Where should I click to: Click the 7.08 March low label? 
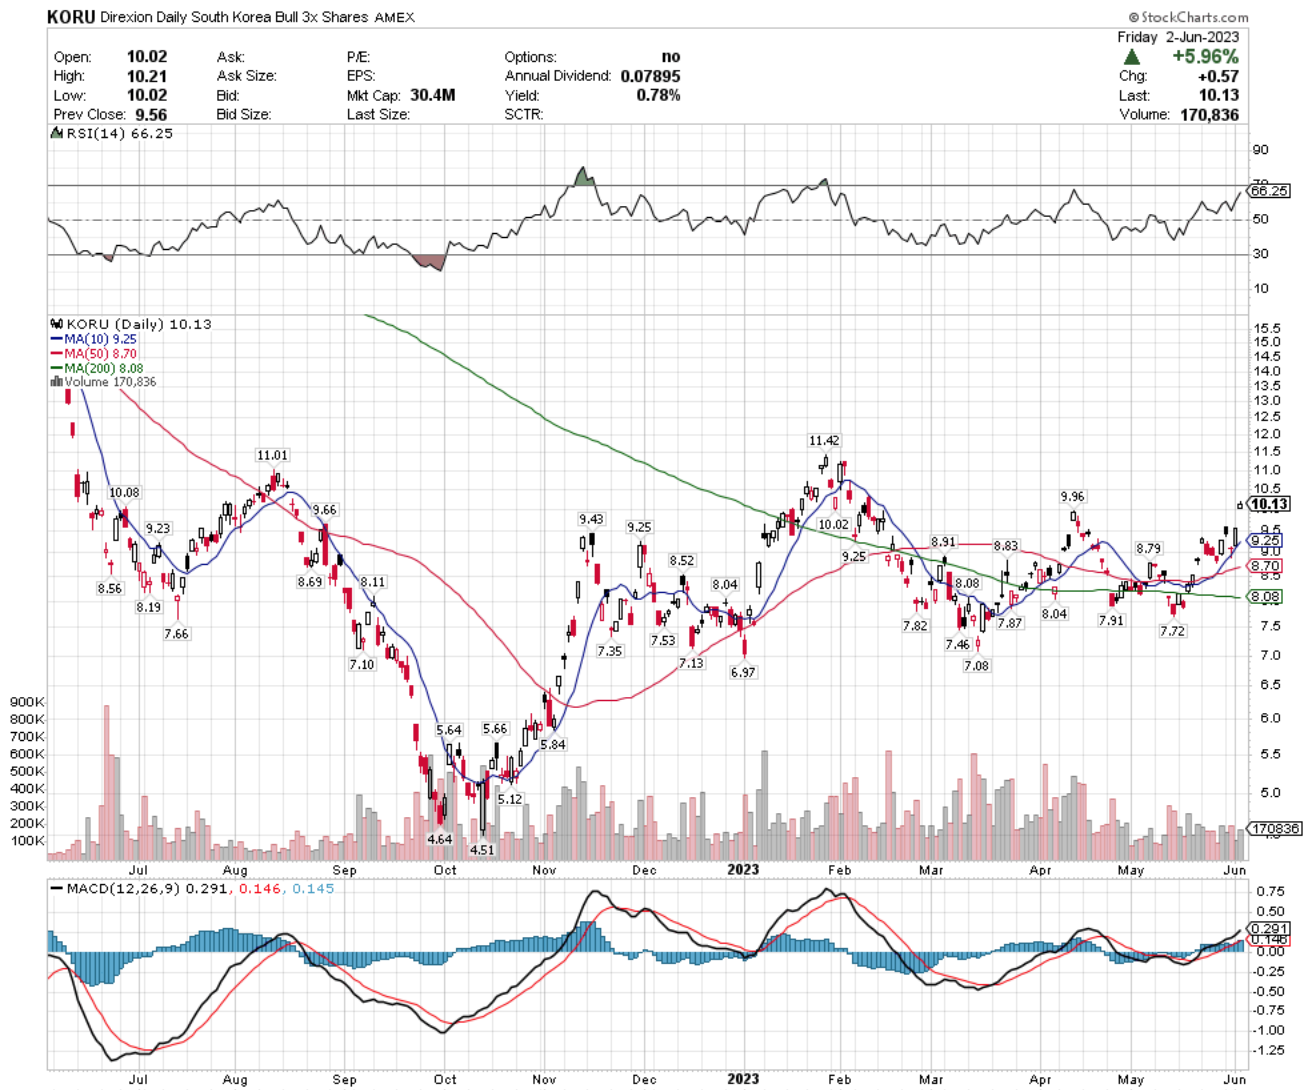pyautogui.click(x=976, y=666)
